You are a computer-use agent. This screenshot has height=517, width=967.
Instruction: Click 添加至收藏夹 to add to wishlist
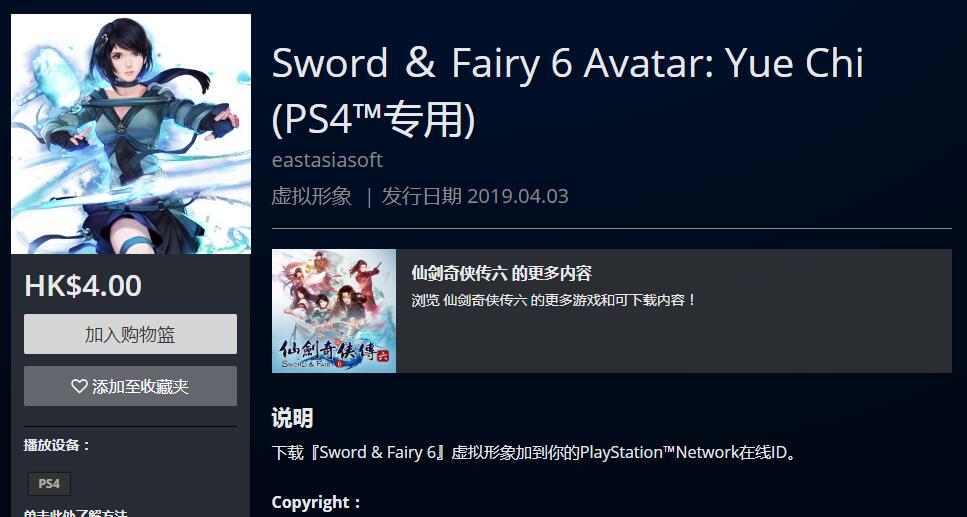(x=130, y=386)
